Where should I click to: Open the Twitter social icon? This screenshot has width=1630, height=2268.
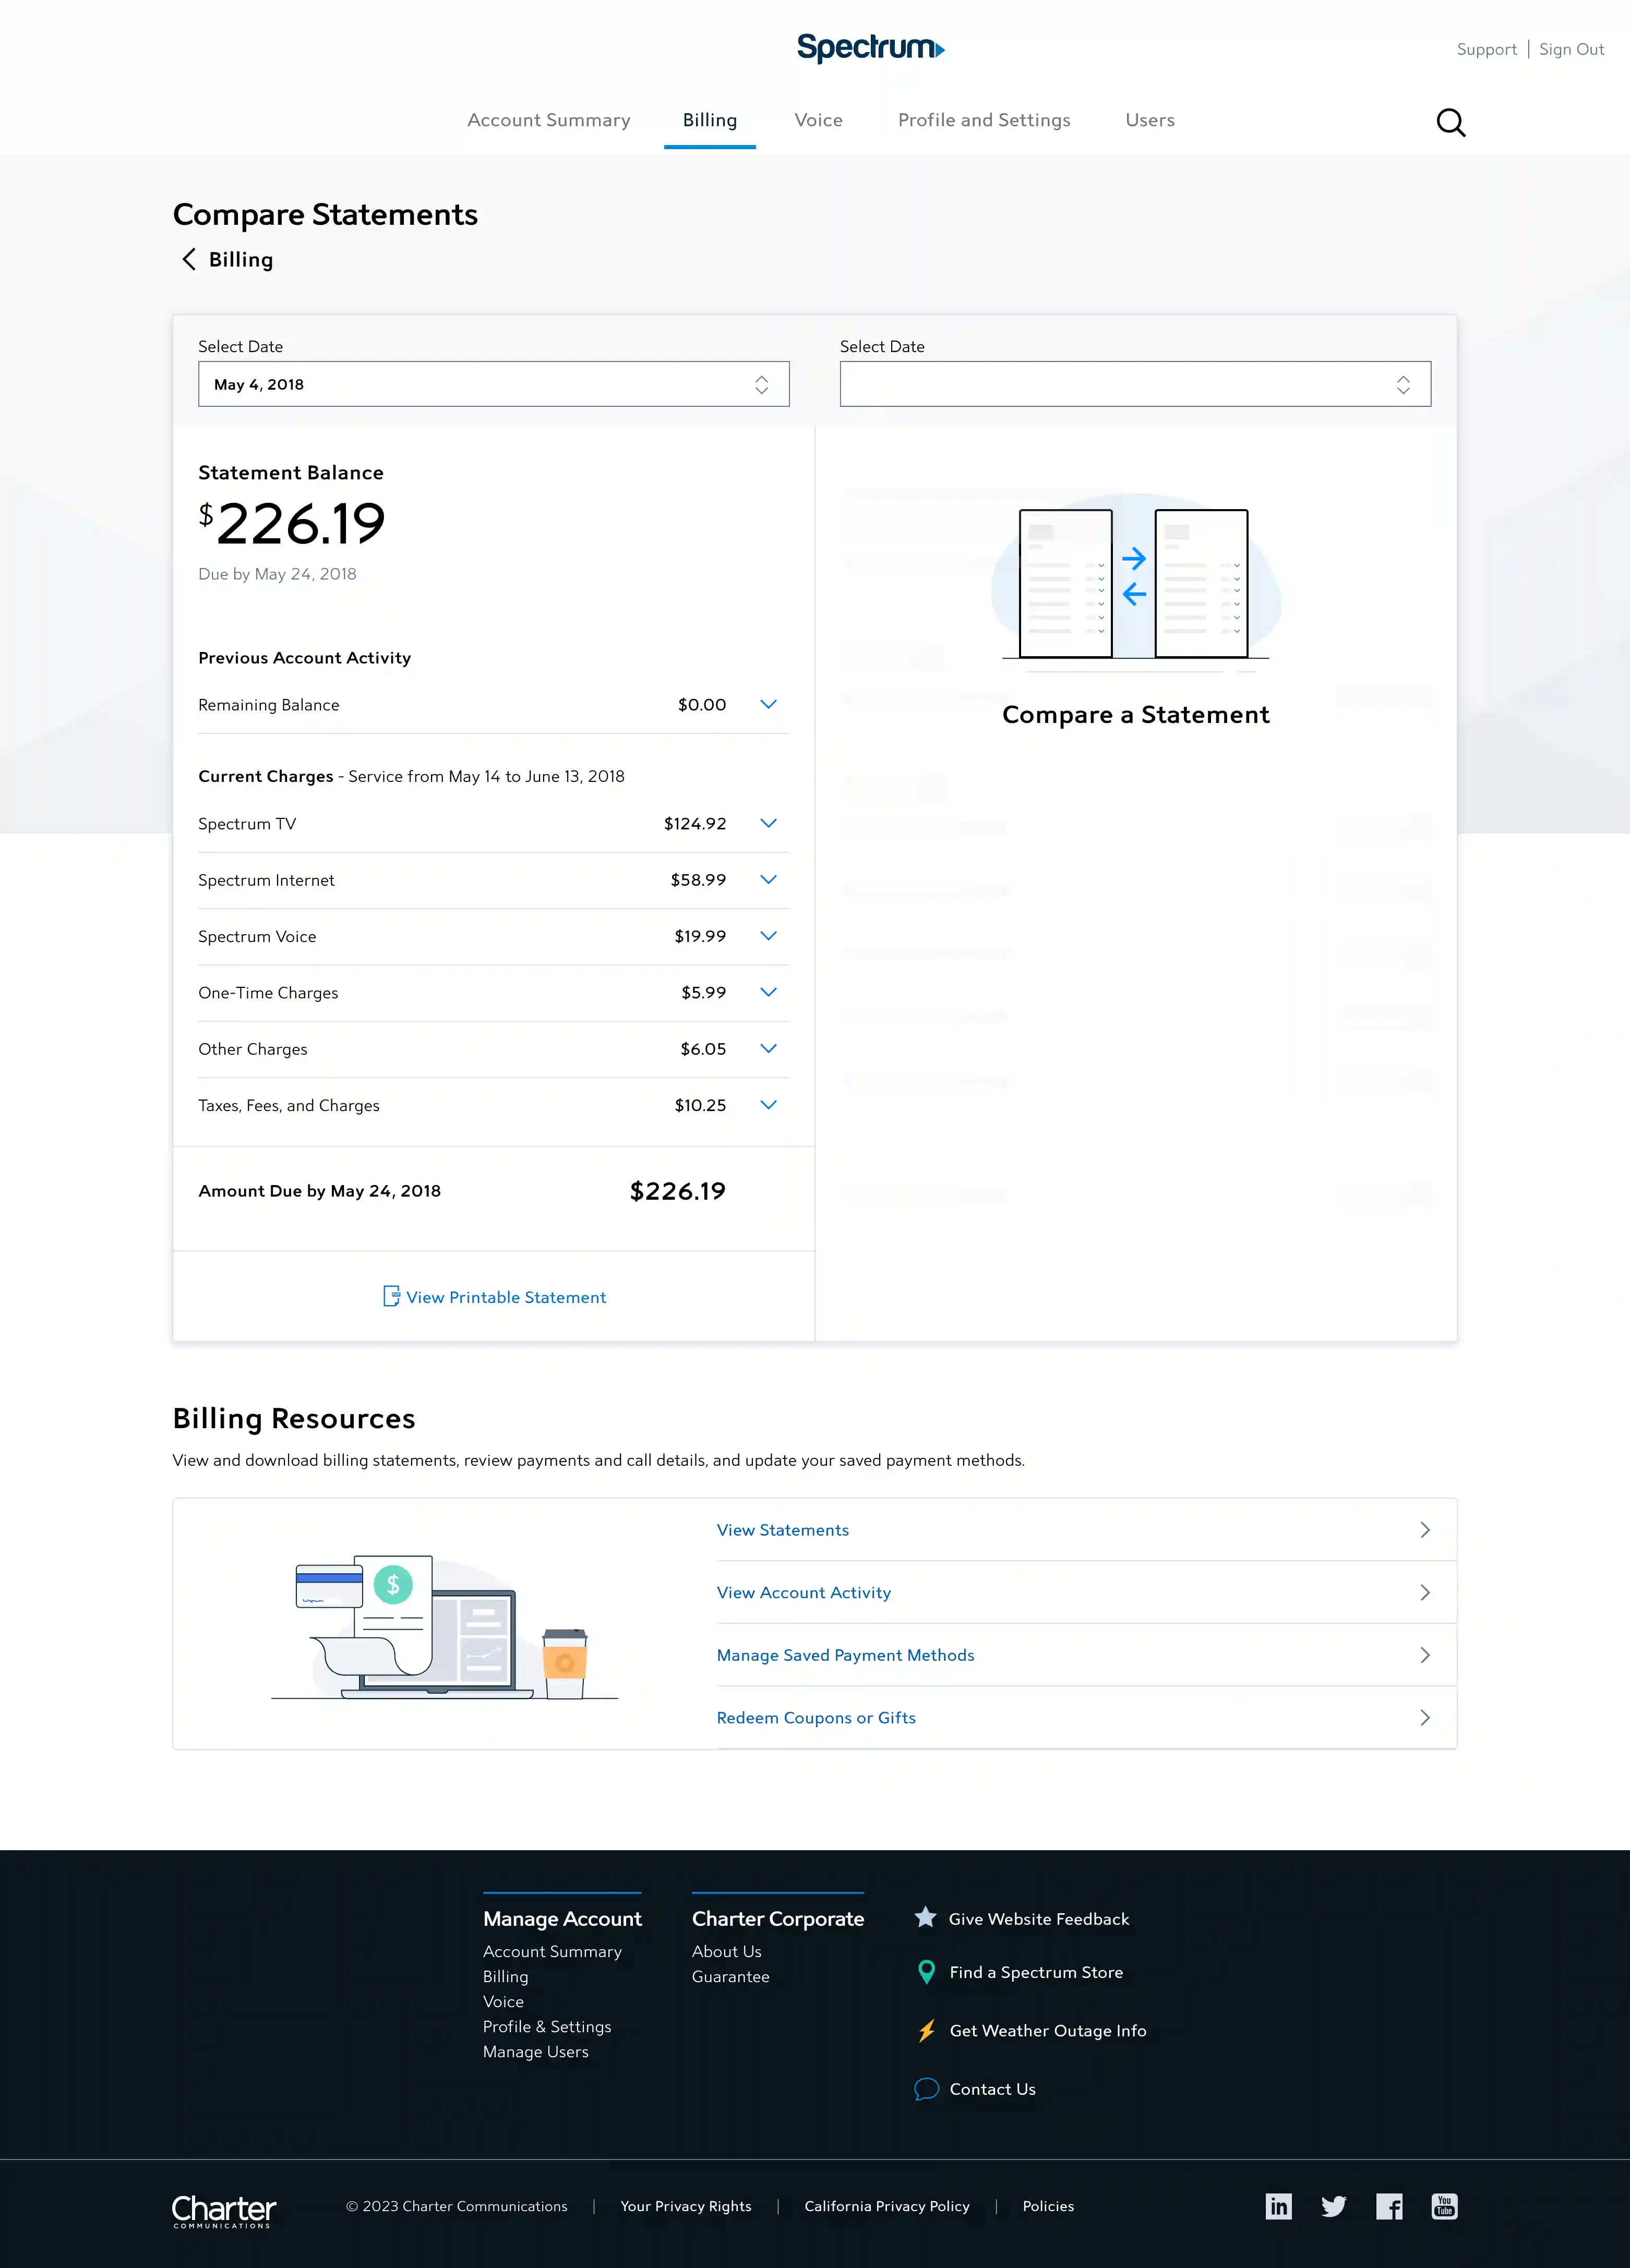(1334, 2206)
